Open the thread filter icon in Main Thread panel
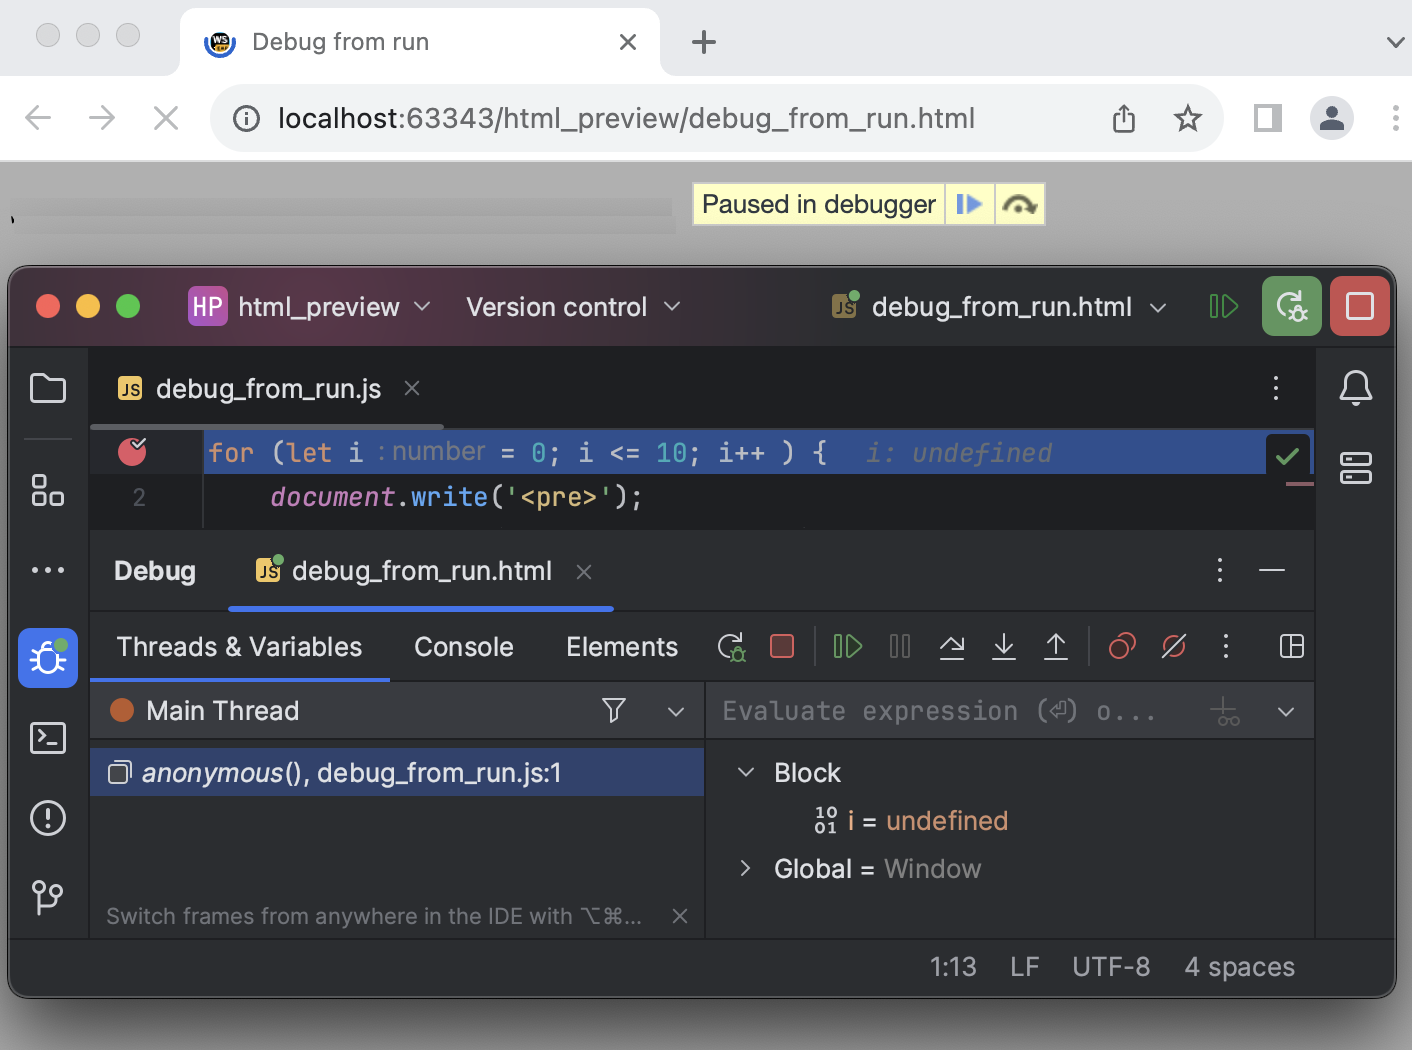 (x=613, y=710)
